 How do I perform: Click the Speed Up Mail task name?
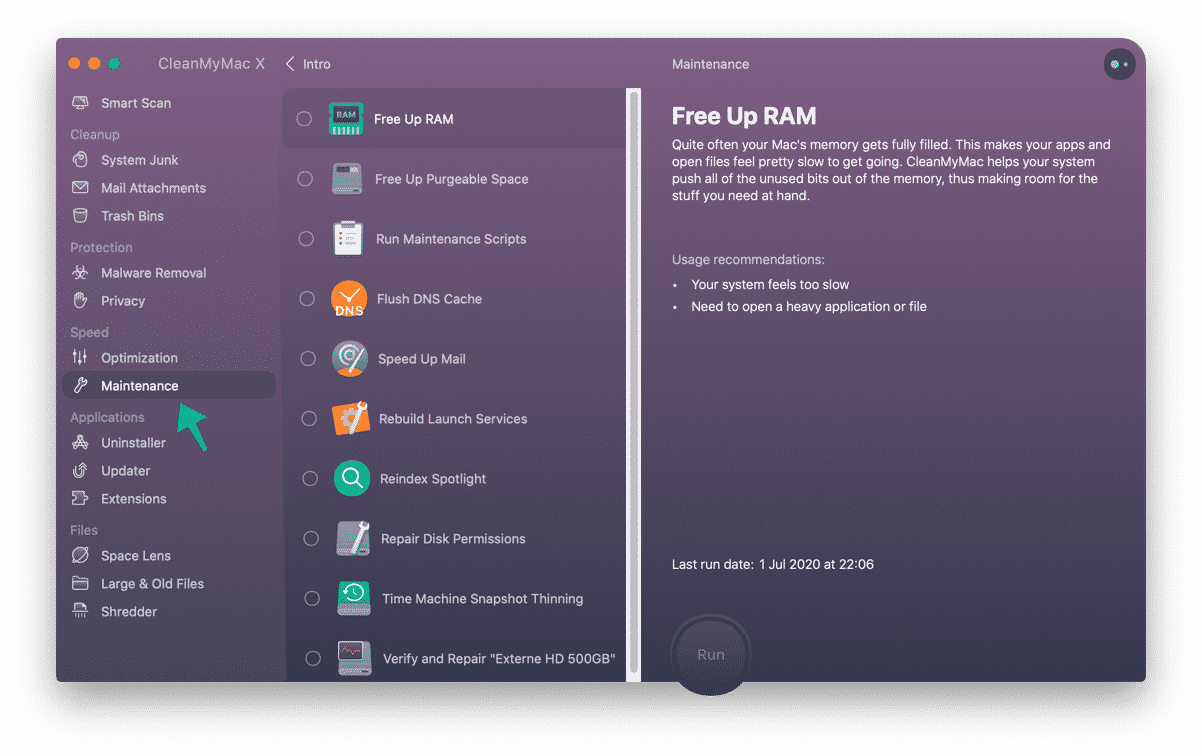click(422, 359)
